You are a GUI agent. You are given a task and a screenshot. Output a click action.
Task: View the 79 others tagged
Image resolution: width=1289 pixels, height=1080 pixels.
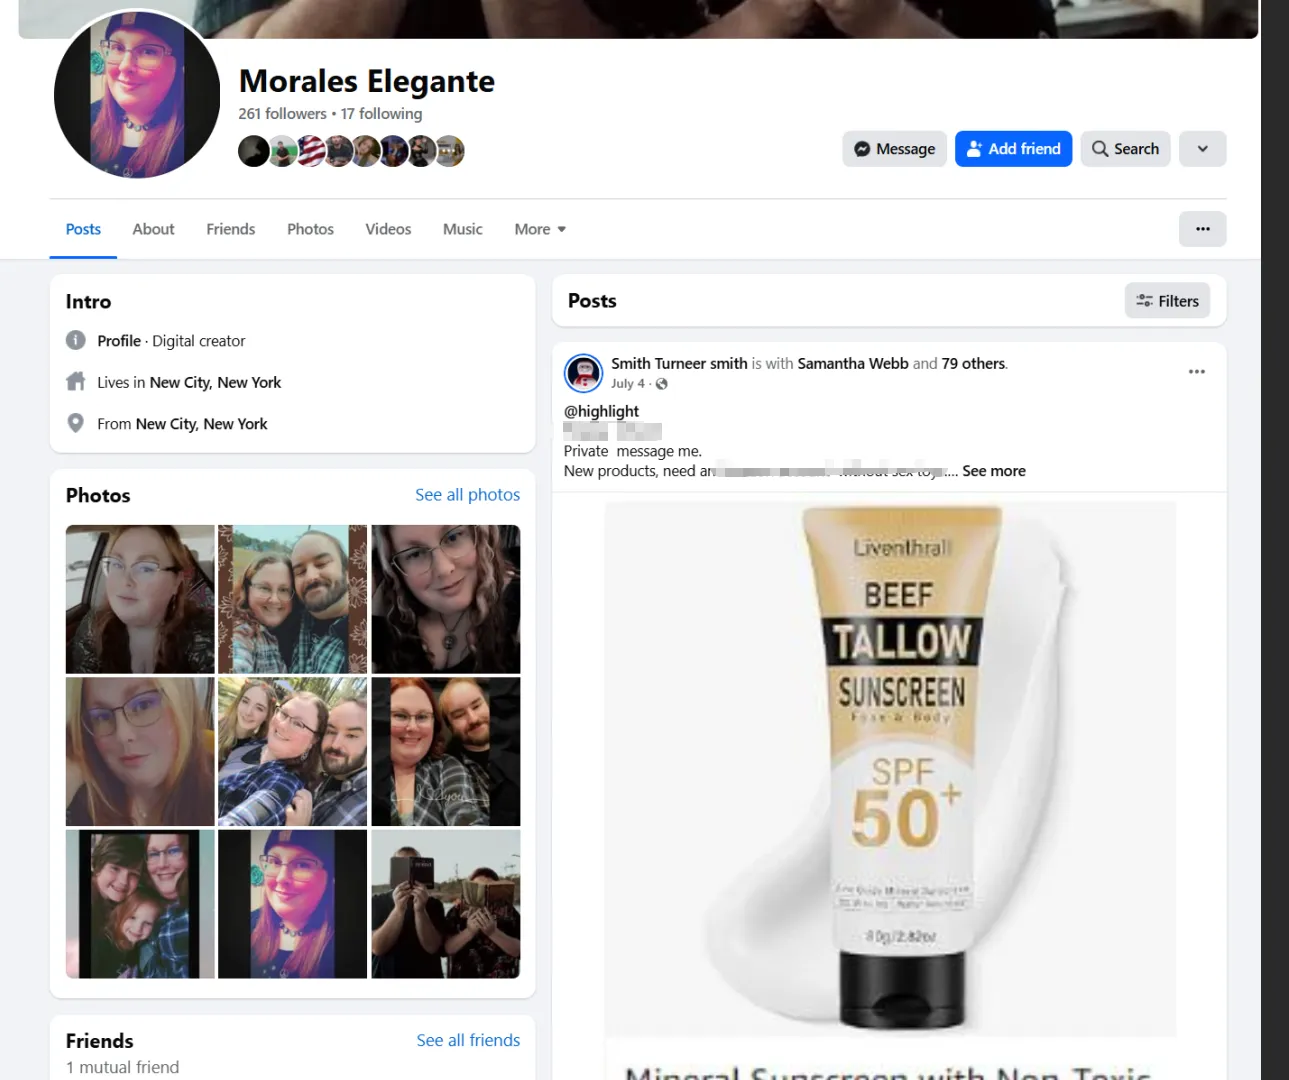tap(973, 364)
